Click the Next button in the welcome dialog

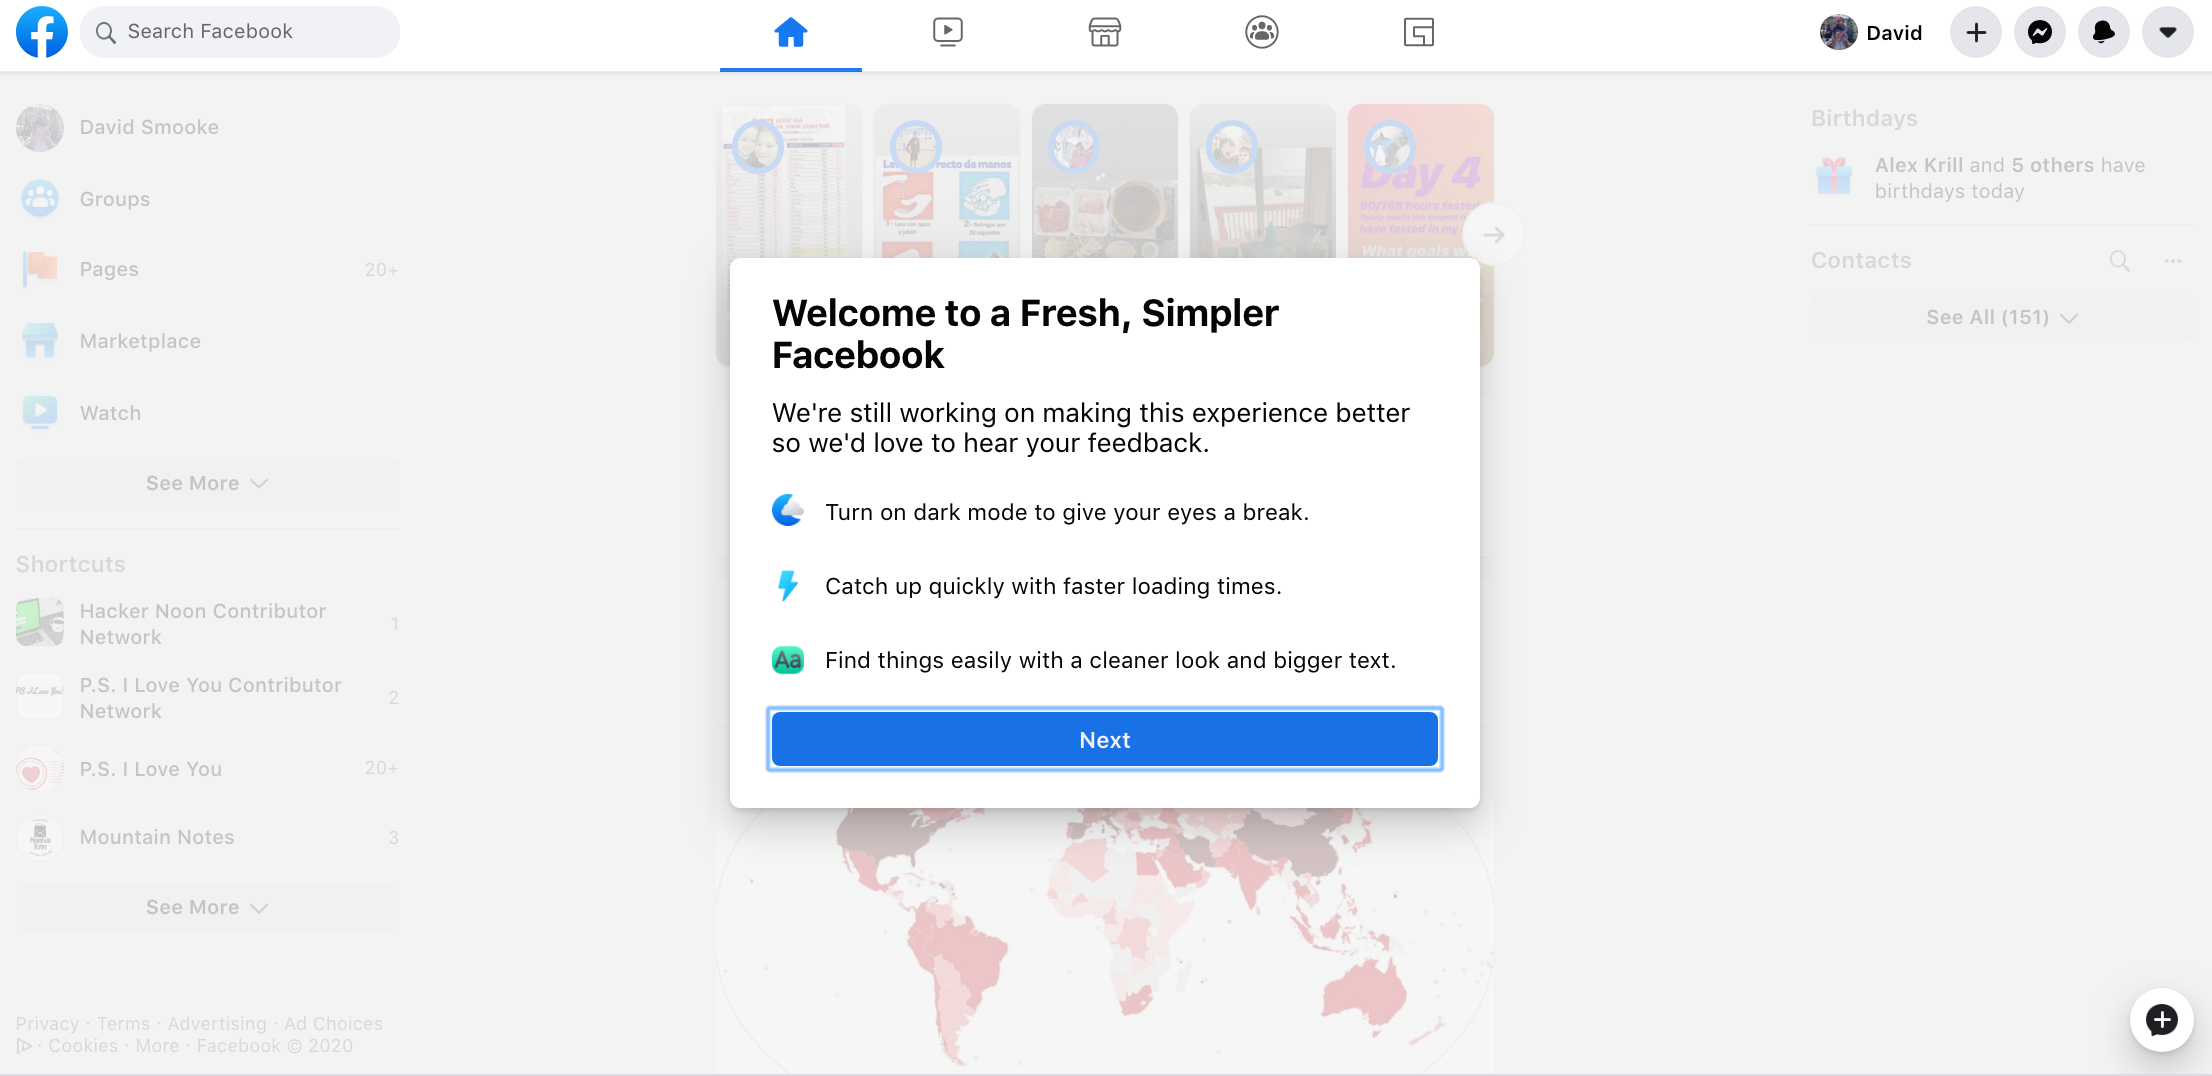1105,739
